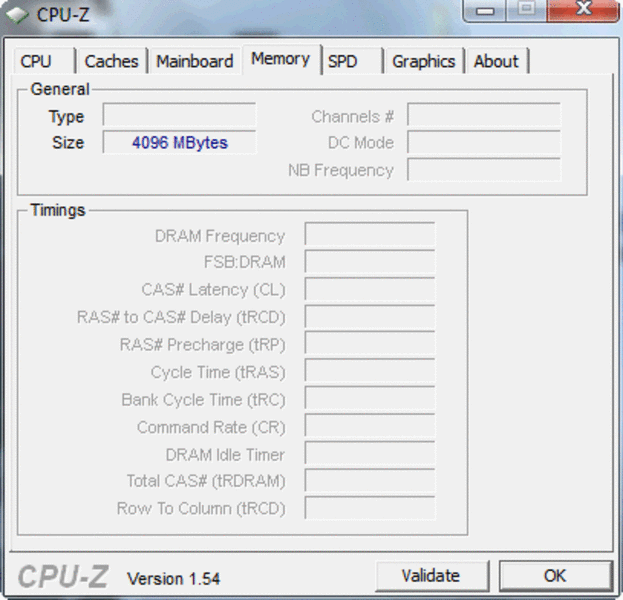Click the RAS# Precharge (tRP) field

370,343
